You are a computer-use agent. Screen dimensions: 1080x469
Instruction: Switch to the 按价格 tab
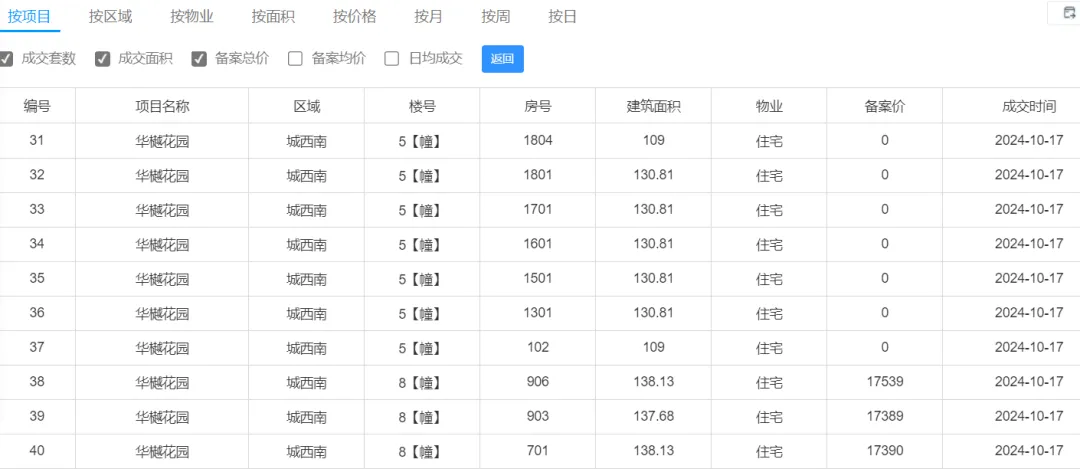pos(355,17)
